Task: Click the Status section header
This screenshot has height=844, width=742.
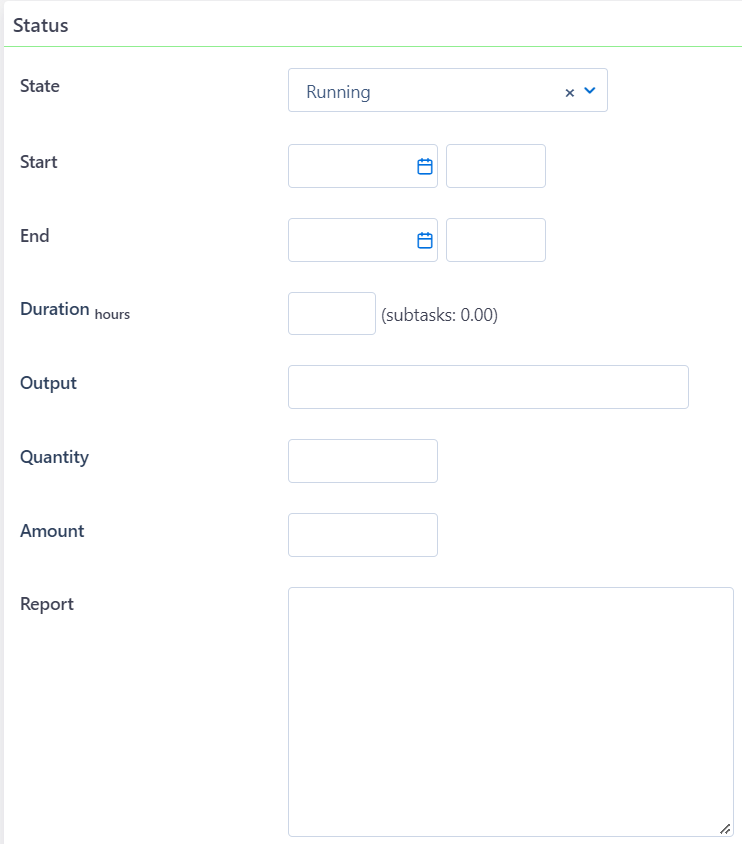Action: (42, 25)
